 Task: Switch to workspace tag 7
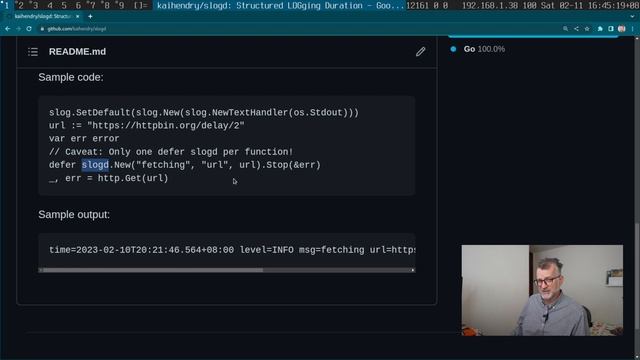pyautogui.click(x=92, y=6)
